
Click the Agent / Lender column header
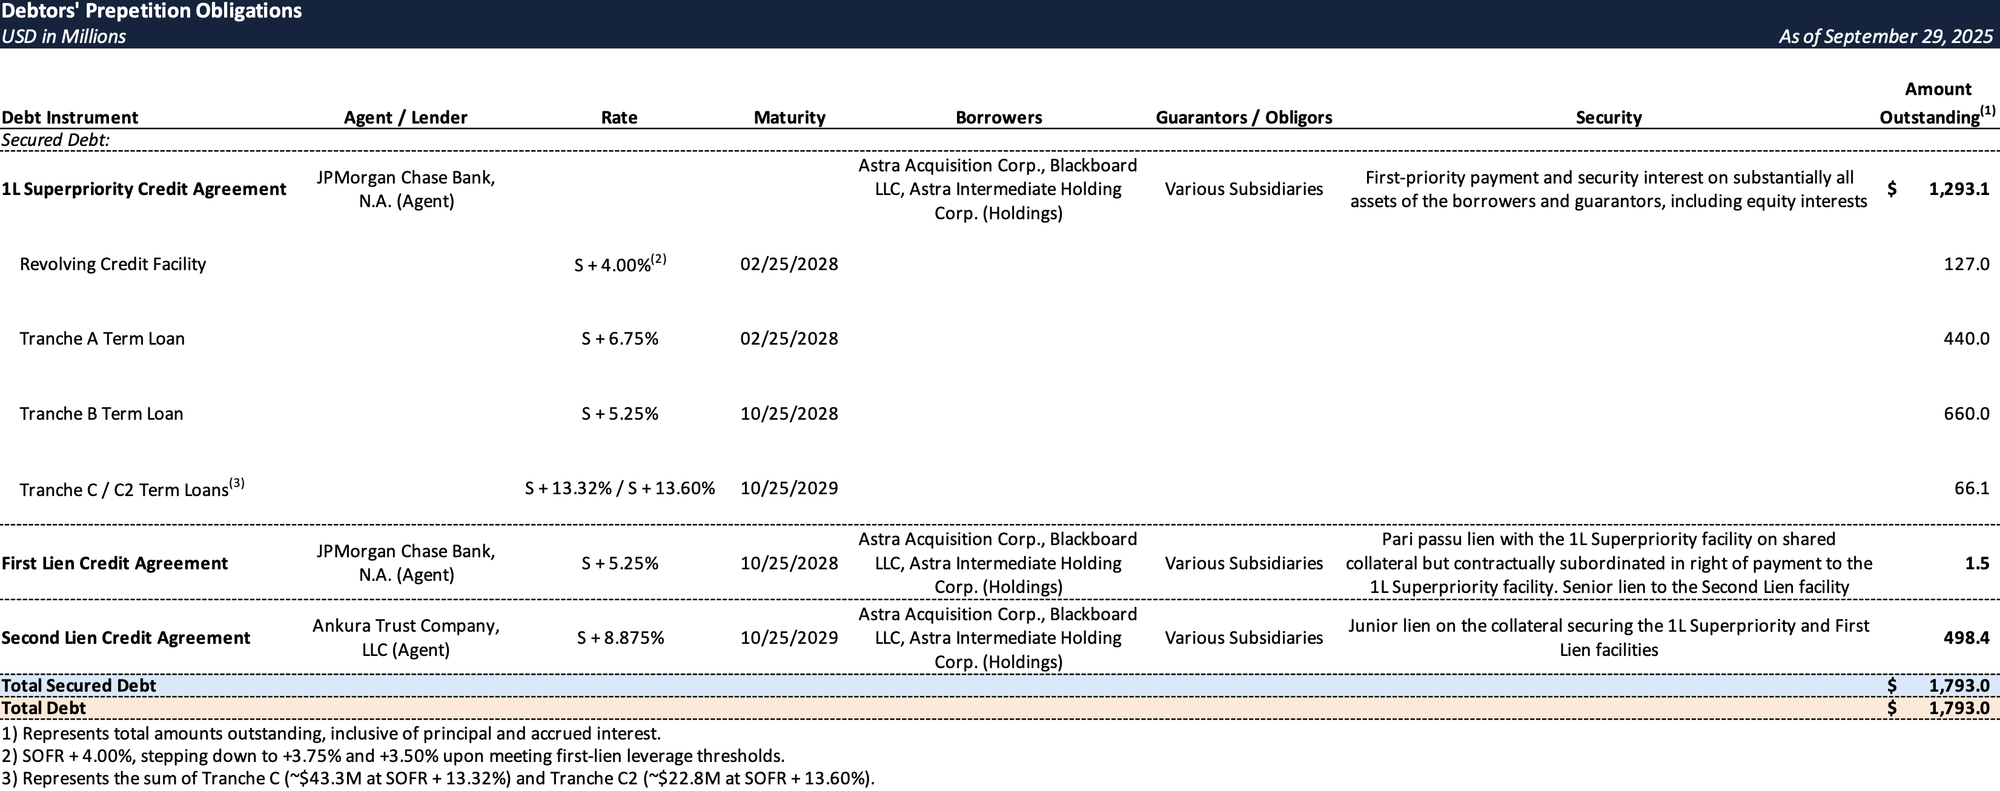click(x=405, y=117)
